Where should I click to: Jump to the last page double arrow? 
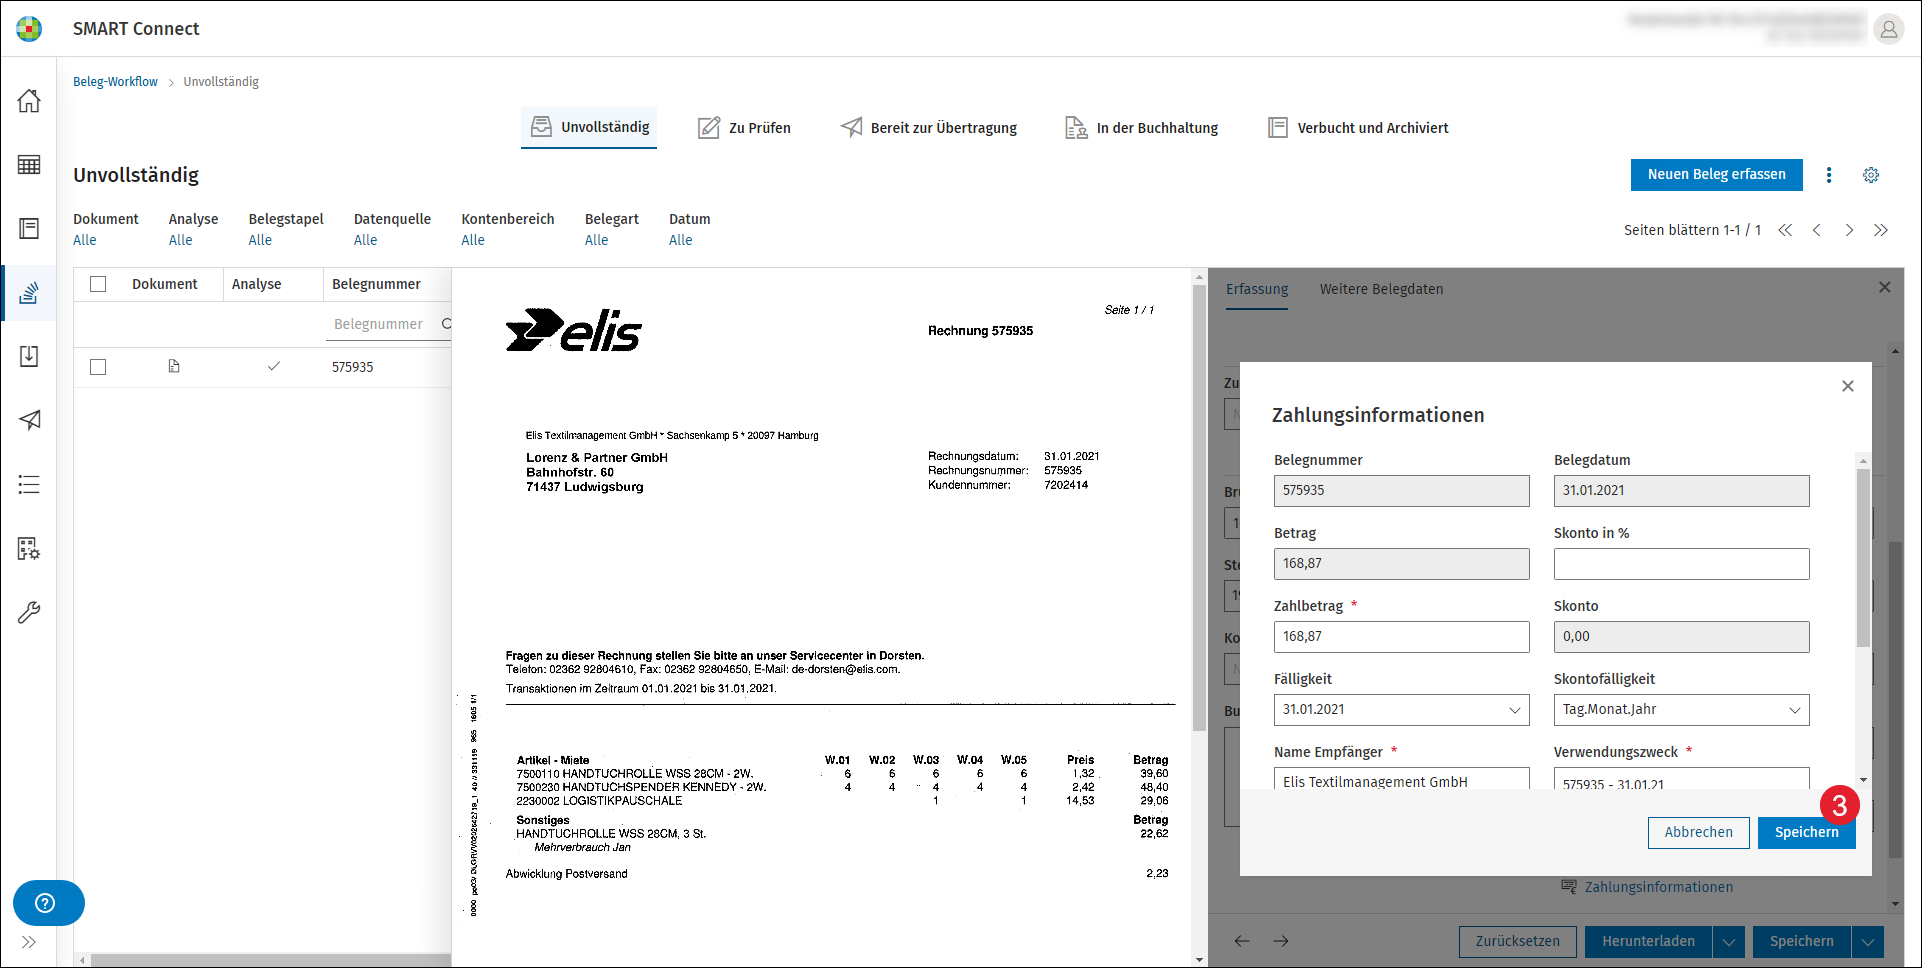point(1881,230)
